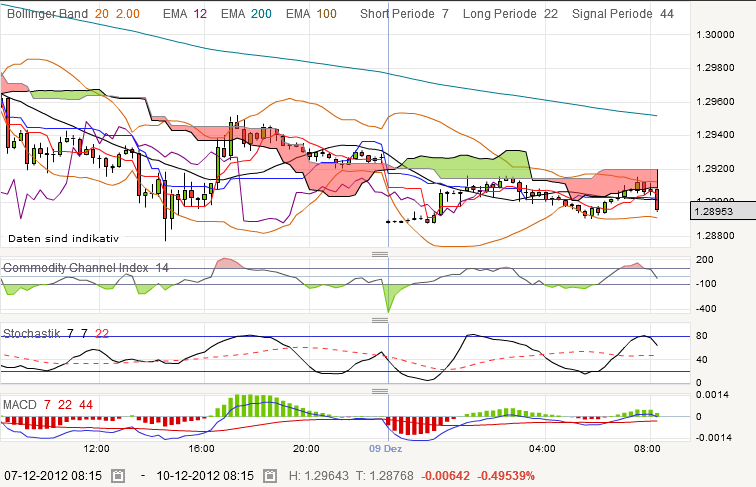Click the 1.28800 price axis label
The height and width of the screenshot is (487, 756).
pos(716,236)
